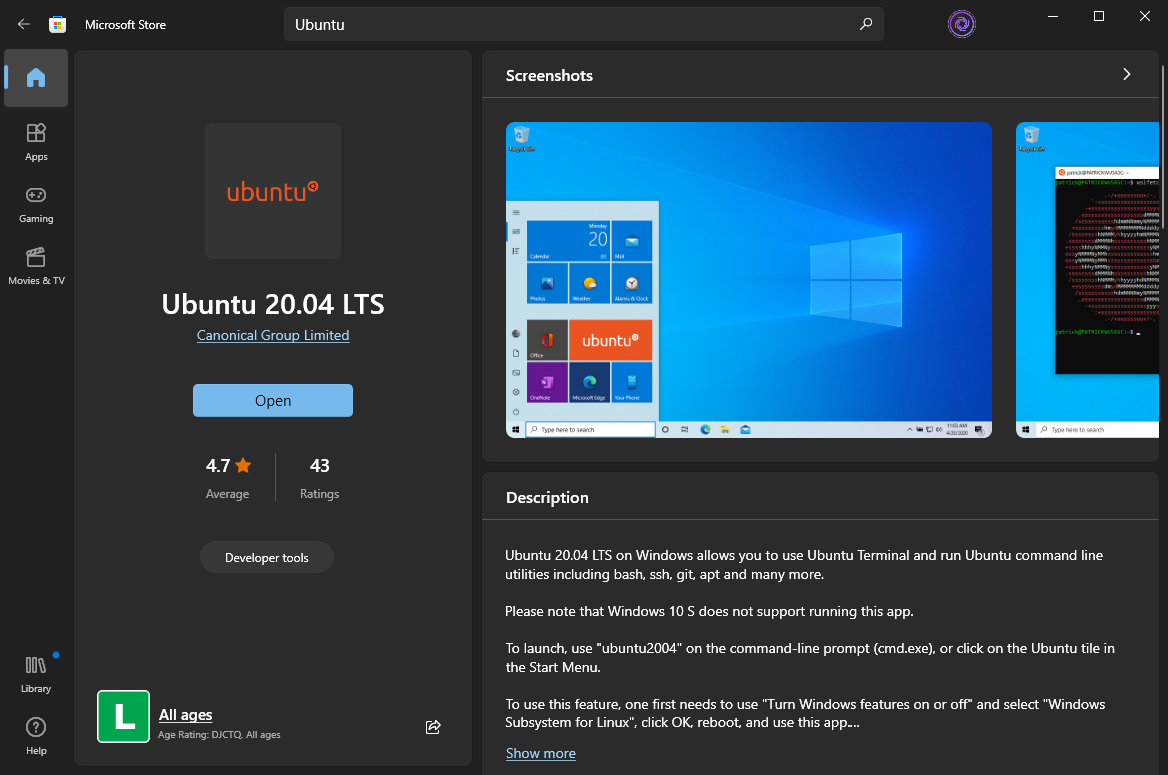The image size is (1168, 775).
Task: Click the 43 Ratings count
Action: coord(320,478)
